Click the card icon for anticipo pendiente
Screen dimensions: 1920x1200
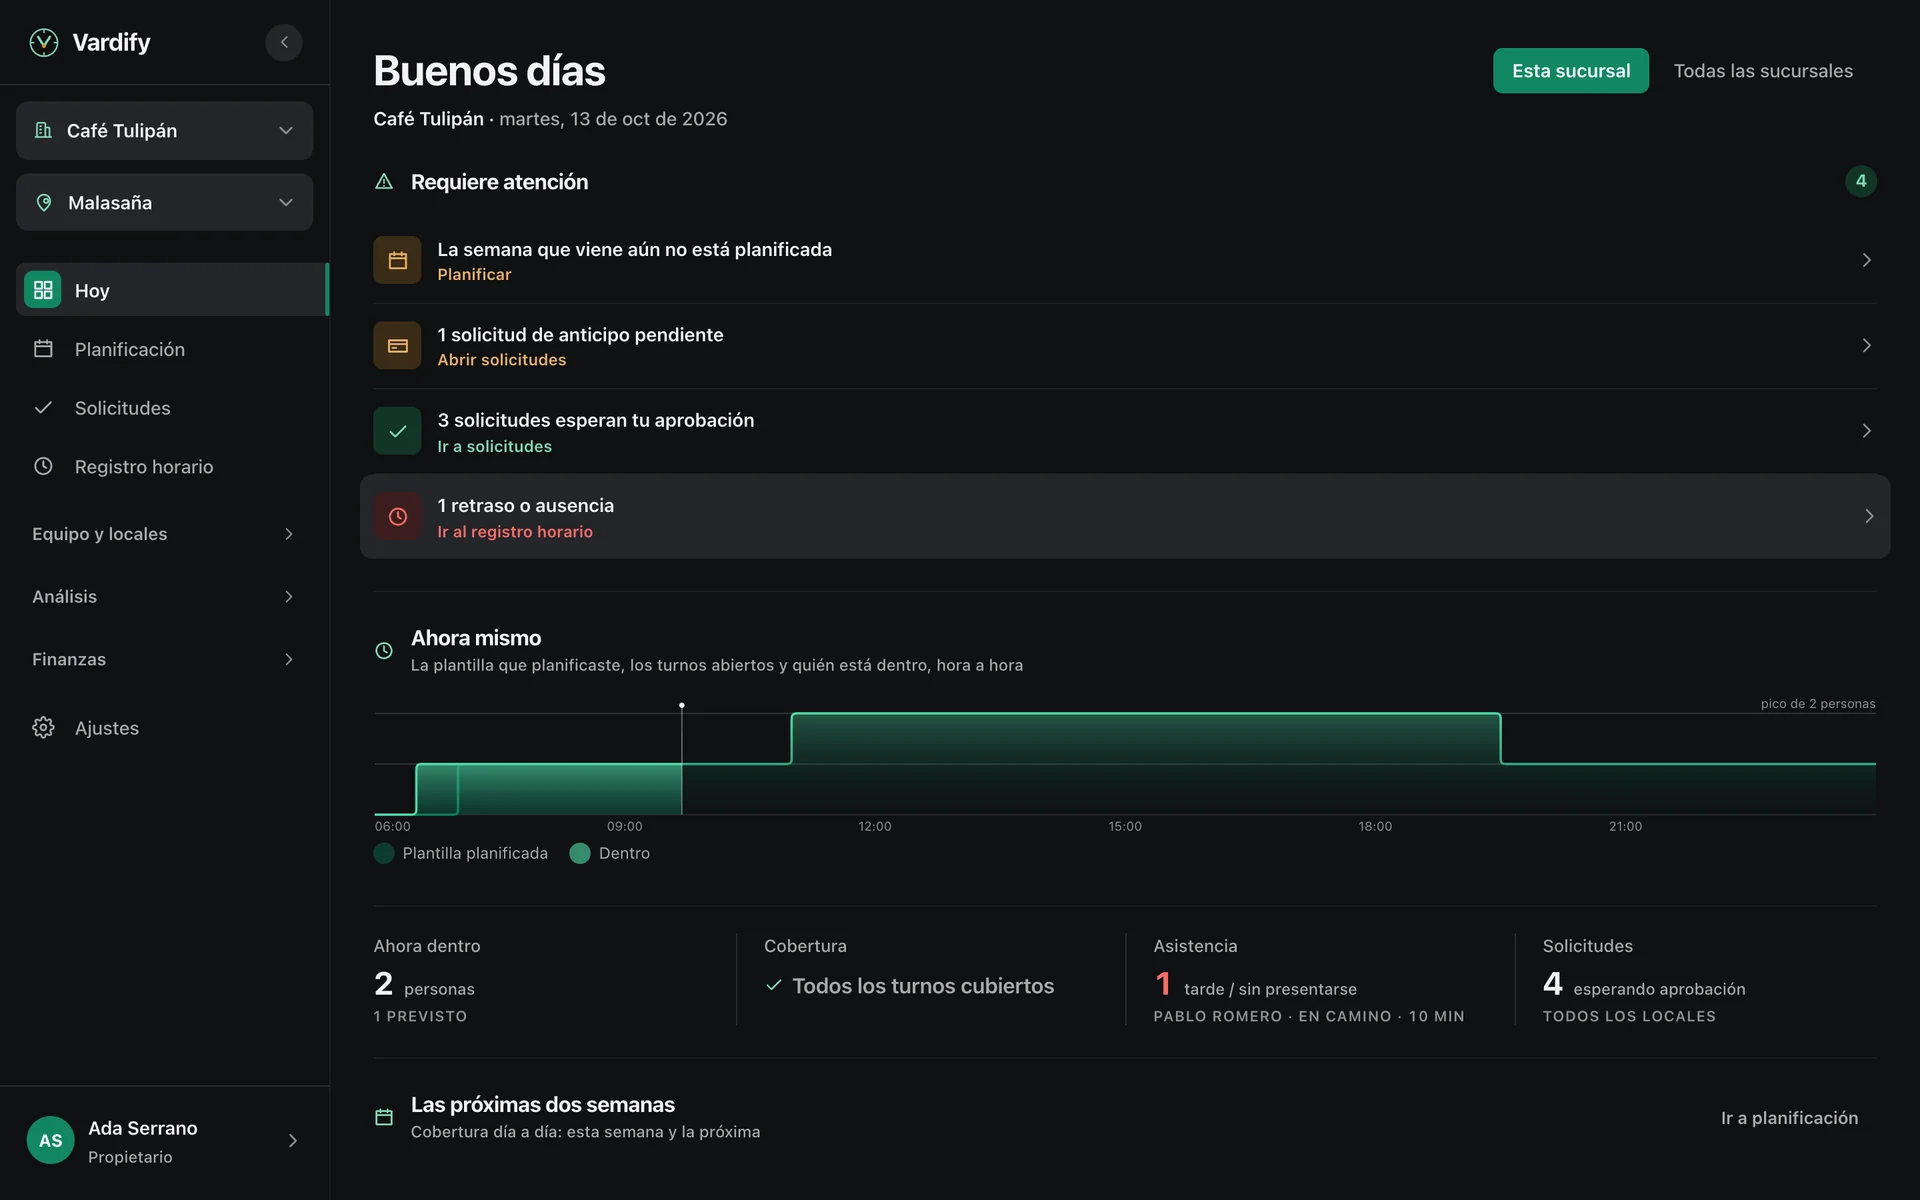click(x=397, y=345)
